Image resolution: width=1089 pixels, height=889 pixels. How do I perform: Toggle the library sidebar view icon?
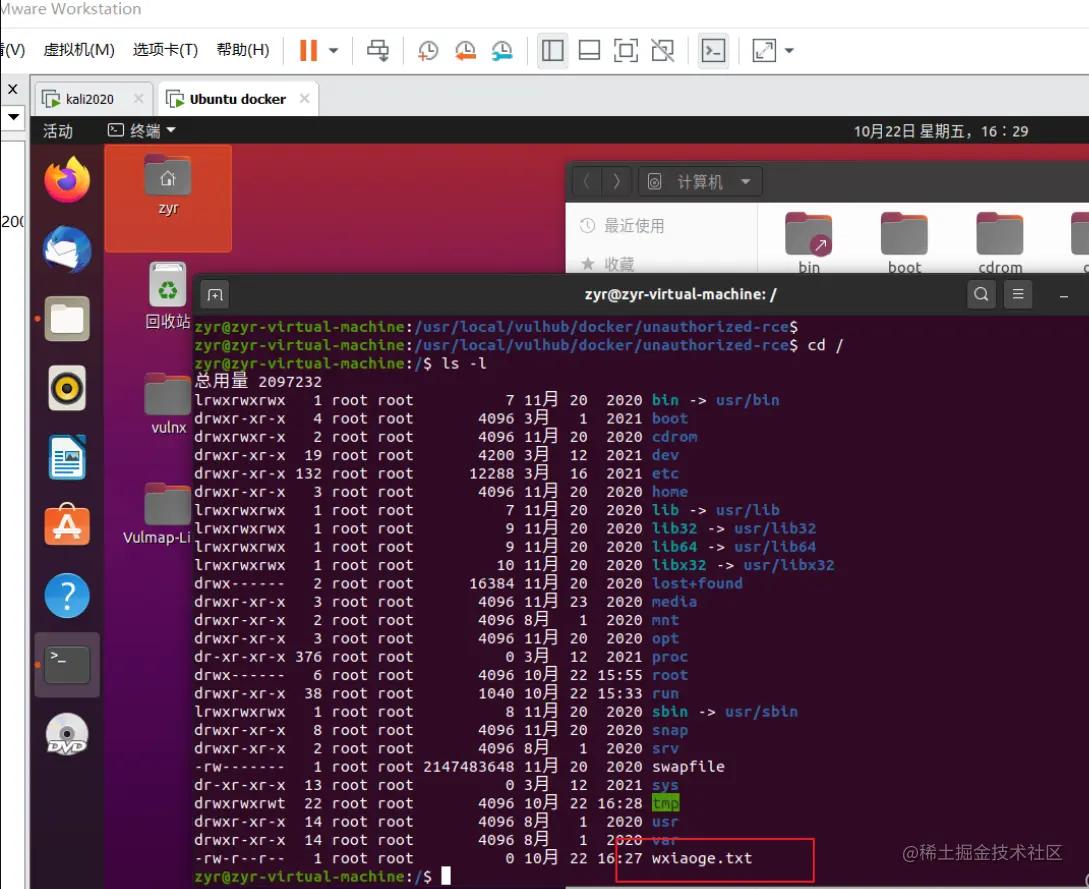pyautogui.click(x=553, y=50)
